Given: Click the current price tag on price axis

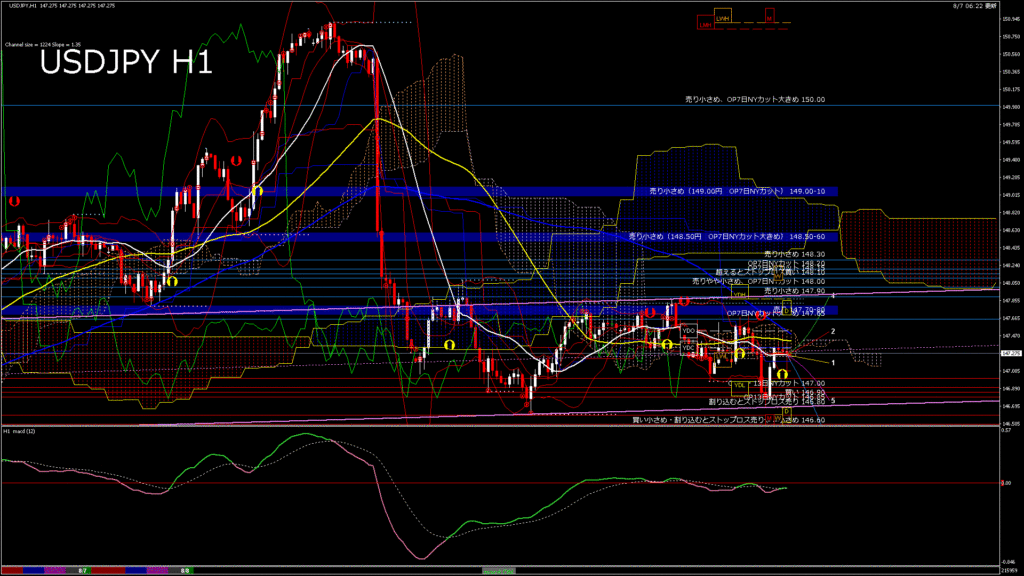Looking at the screenshot, I should 1010,352.
